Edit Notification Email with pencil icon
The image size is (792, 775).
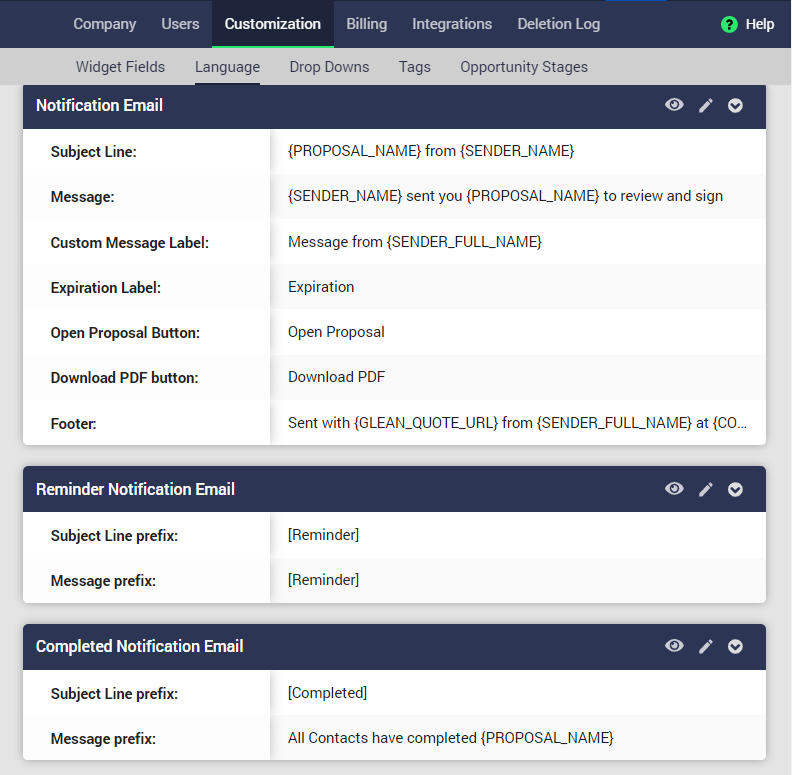(706, 105)
